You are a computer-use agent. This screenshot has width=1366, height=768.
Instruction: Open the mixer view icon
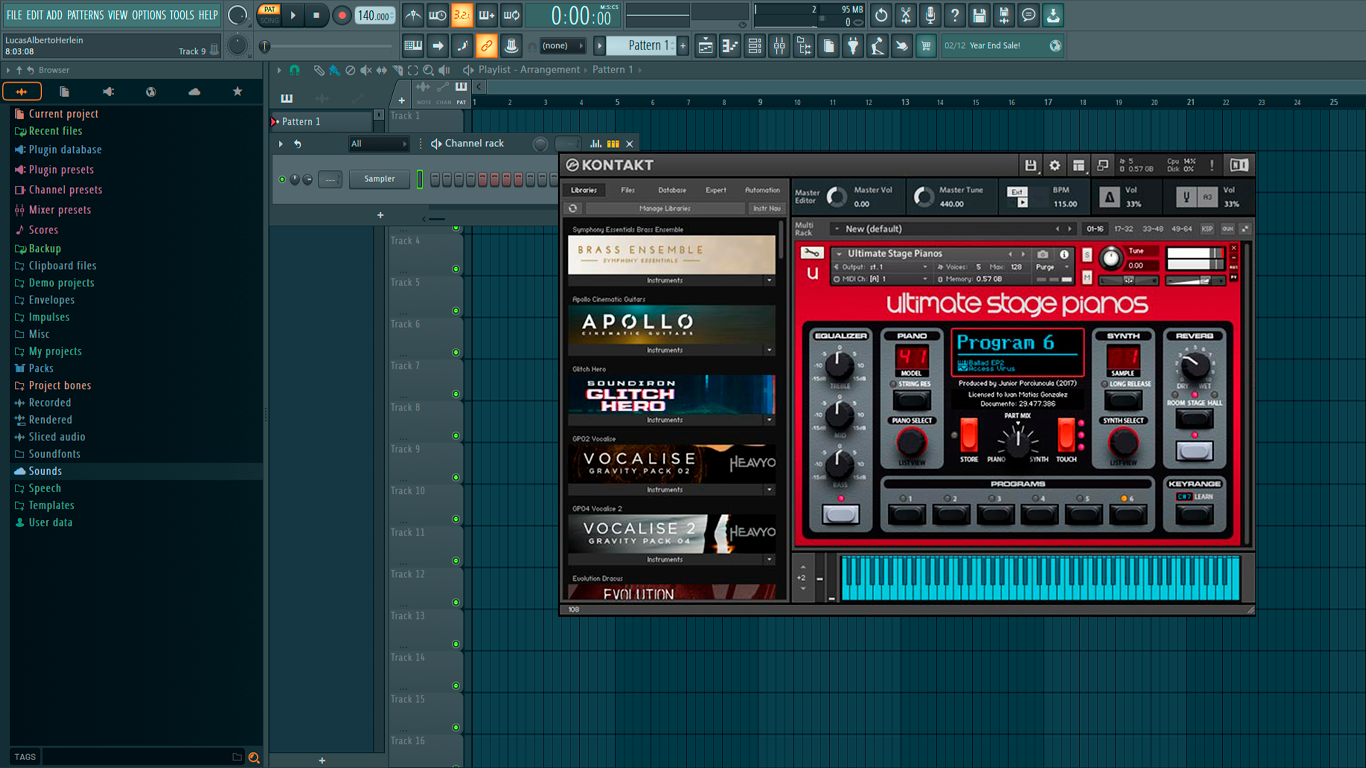click(779, 46)
